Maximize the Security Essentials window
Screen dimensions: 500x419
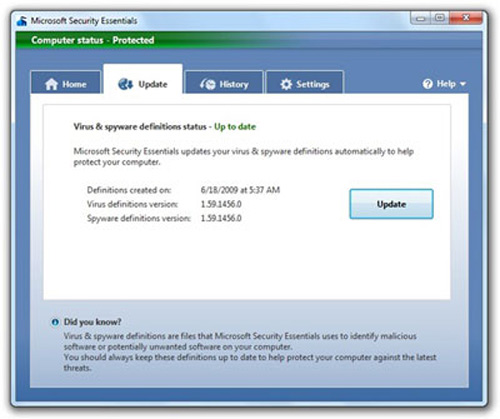[x=440, y=18]
